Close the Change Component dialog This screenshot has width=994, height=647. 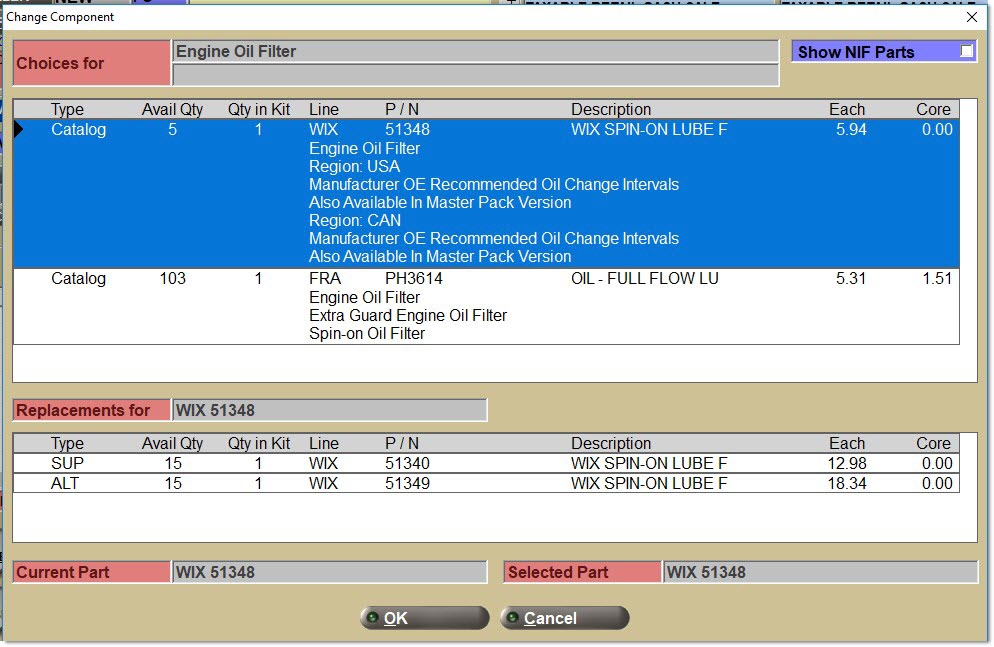click(x=971, y=17)
